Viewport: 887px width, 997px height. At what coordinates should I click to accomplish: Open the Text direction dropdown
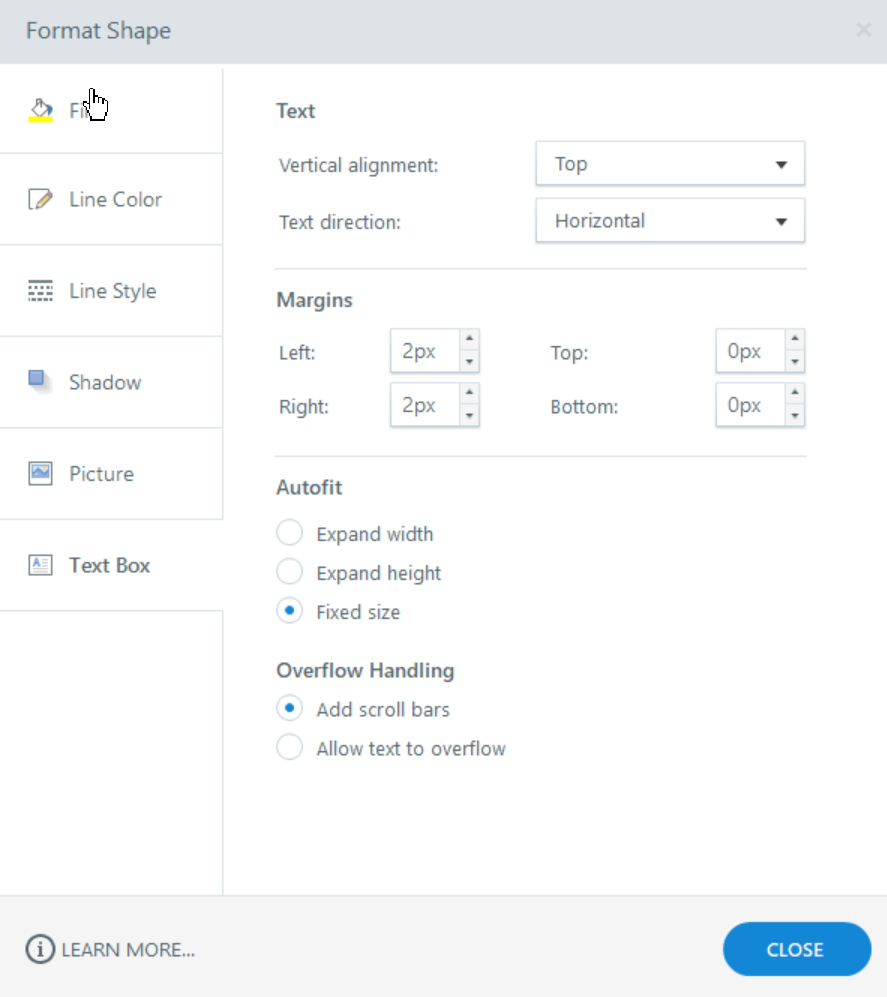tap(670, 221)
